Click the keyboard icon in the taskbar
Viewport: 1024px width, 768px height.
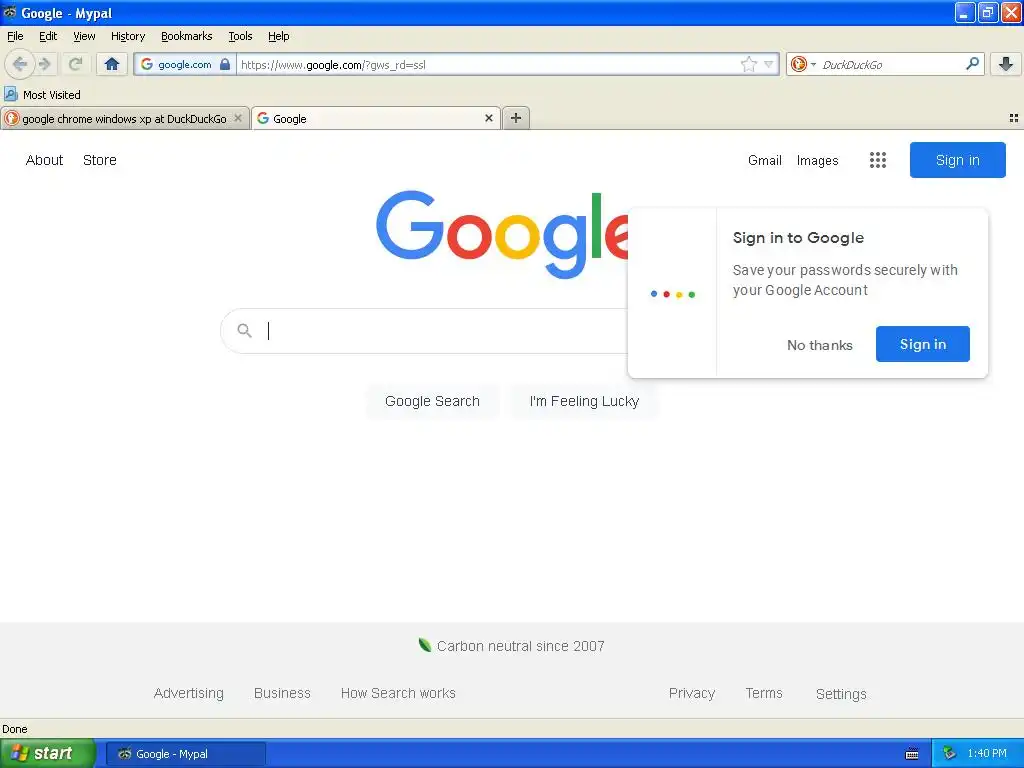[912, 754]
